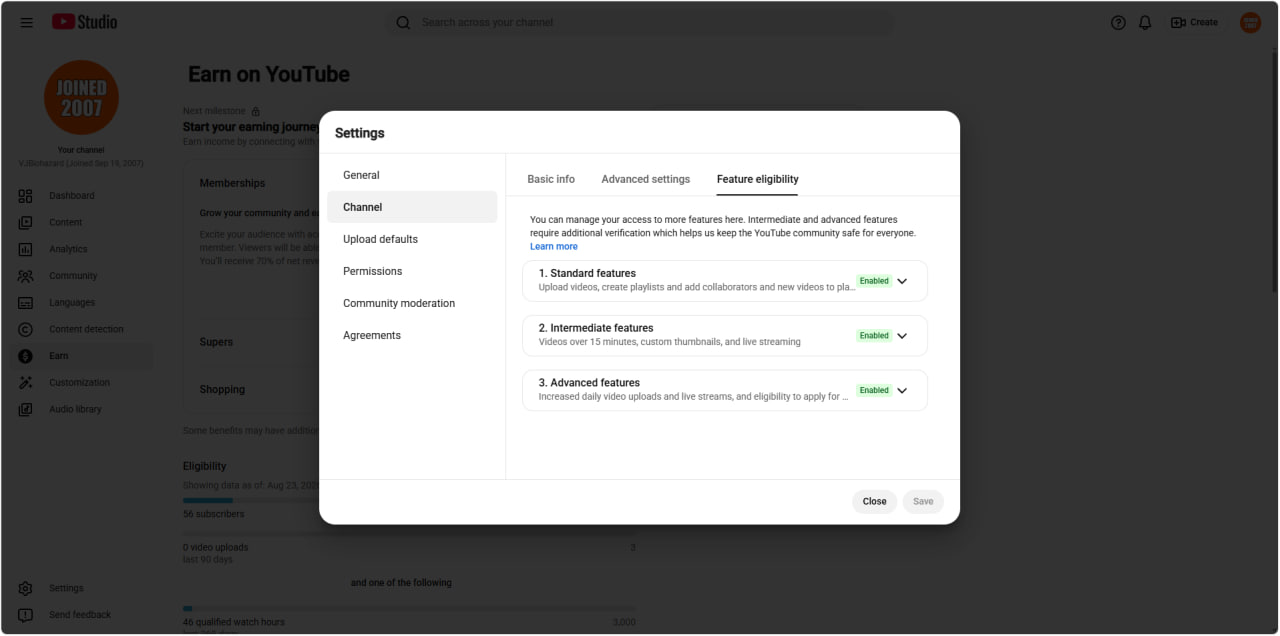Click the subscribers eligibility progress bar
The image size is (1280, 636).
(409, 501)
